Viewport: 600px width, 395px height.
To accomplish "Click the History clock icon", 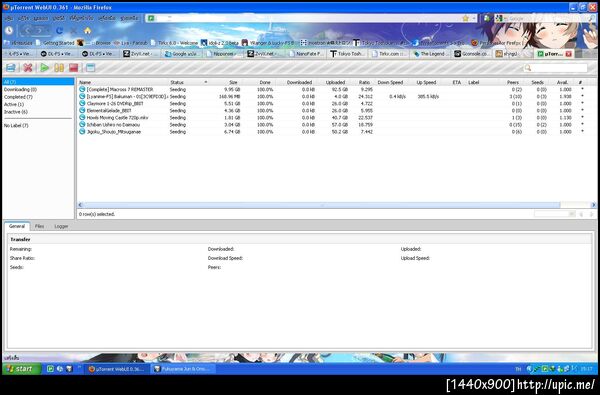I will [x=9, y=30].
